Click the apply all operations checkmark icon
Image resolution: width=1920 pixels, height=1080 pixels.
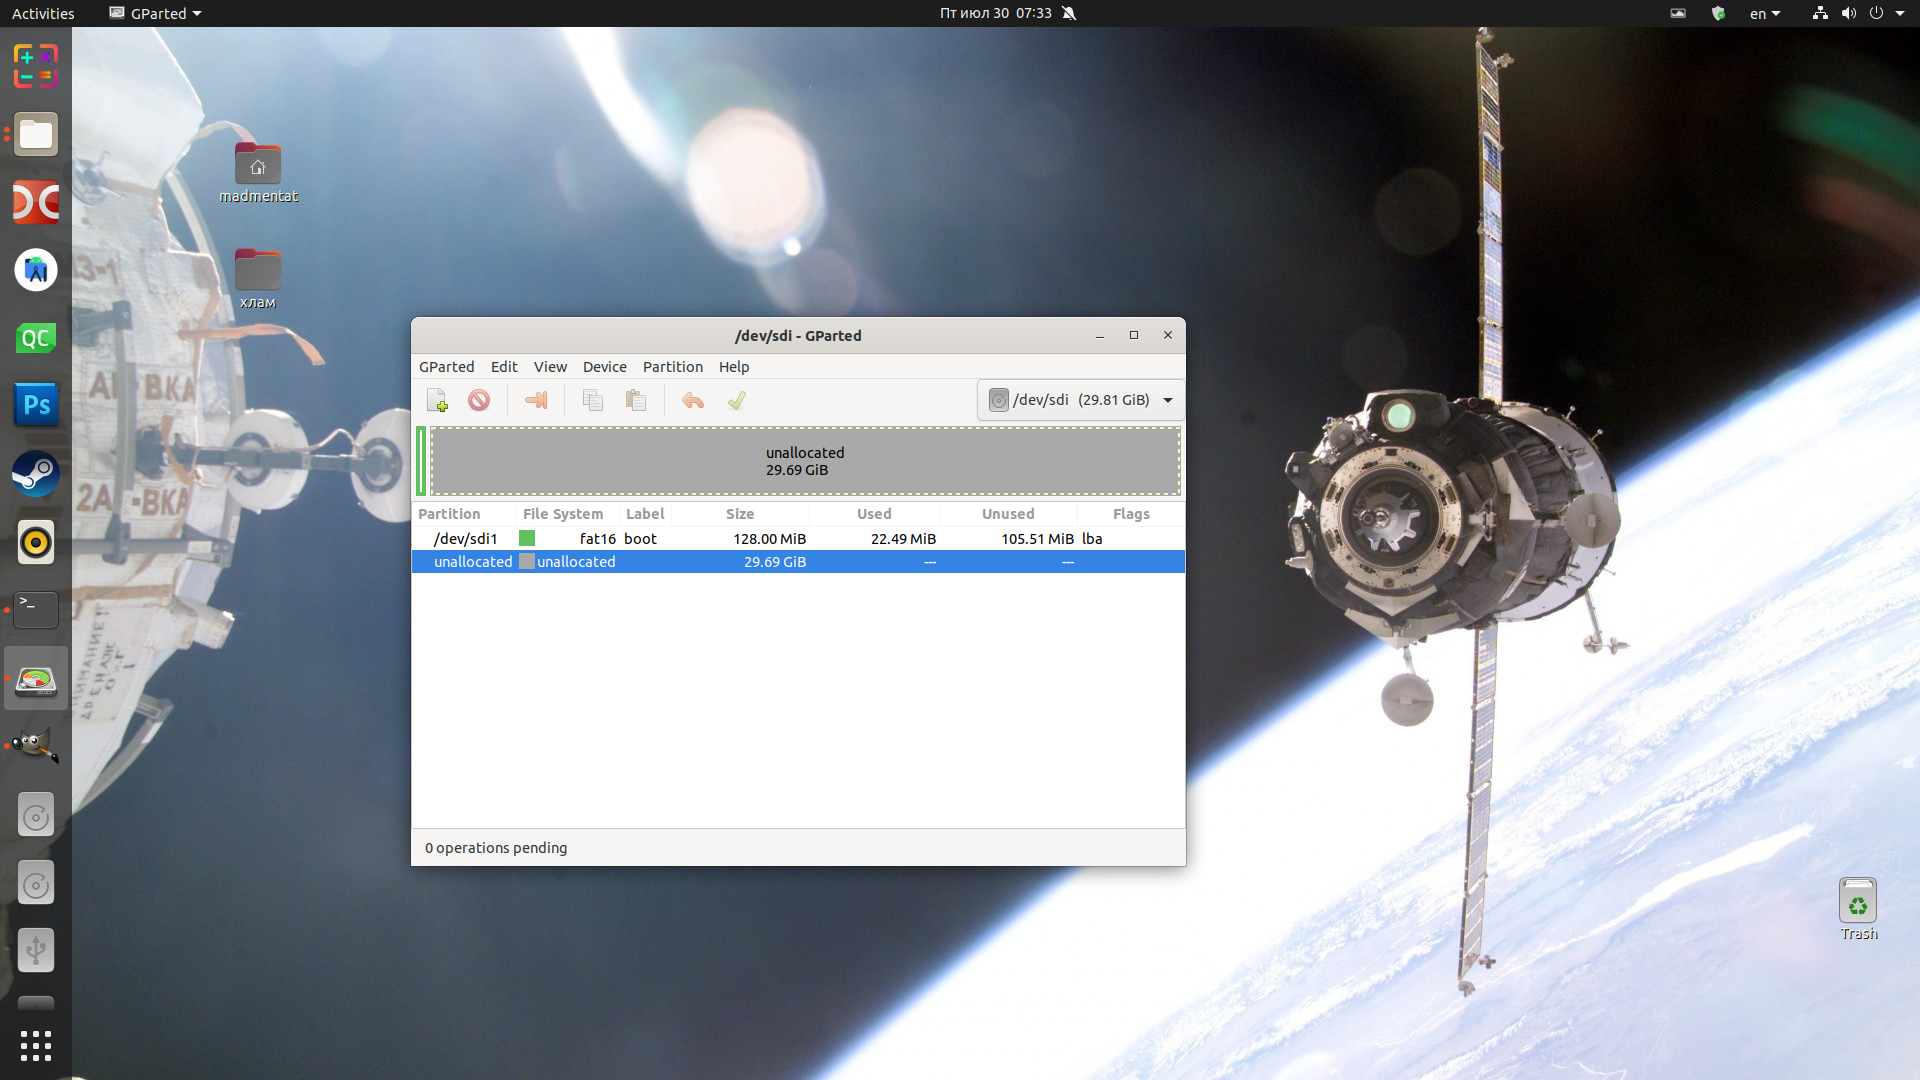tap(736, 400)
